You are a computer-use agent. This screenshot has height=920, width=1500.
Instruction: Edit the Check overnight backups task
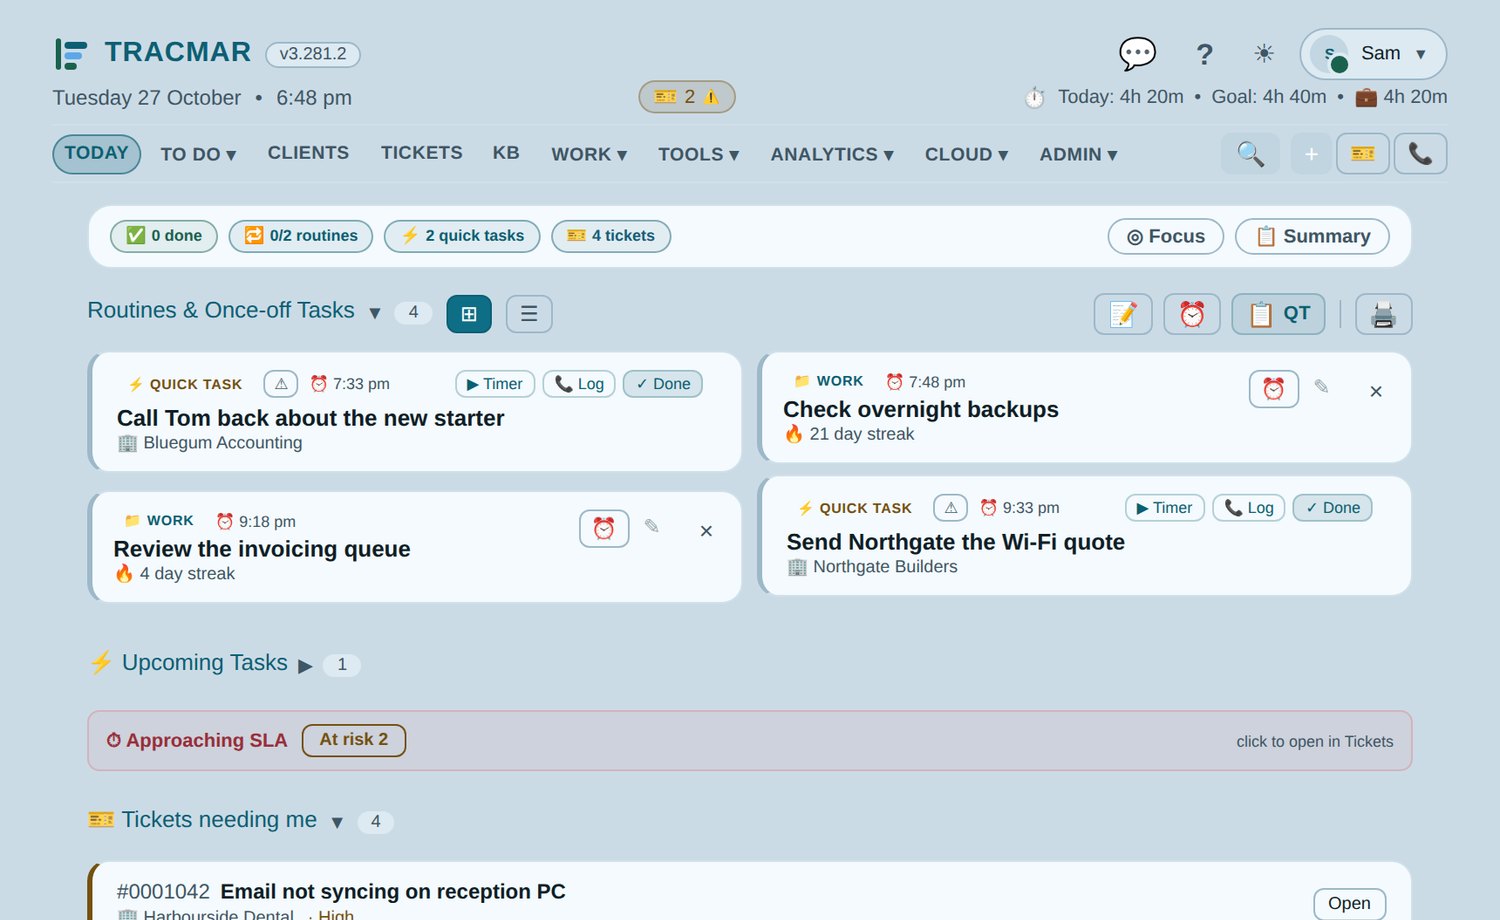coord(1321,387)
